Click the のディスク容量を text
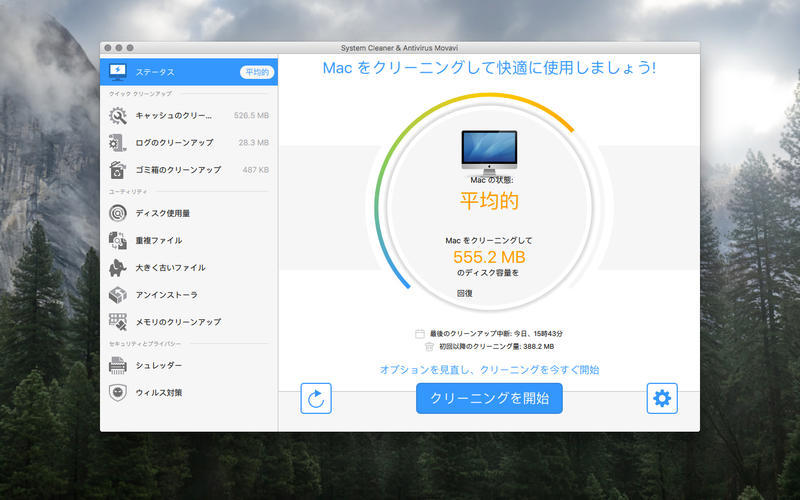Screen dimensions: 800x500 pos(488,273)
